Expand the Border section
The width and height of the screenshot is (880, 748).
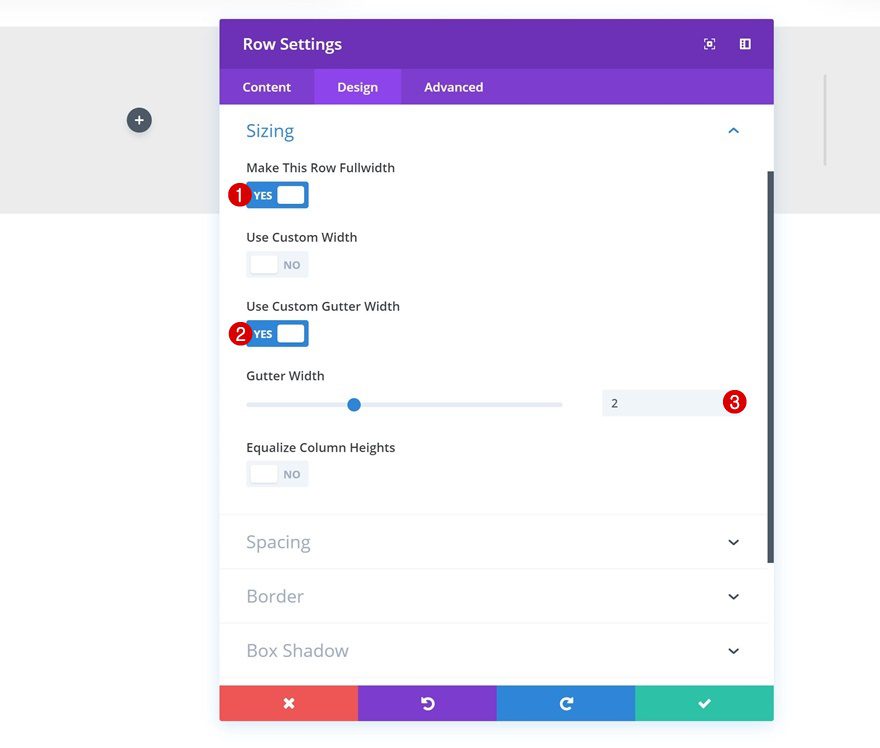click(733, 596)
